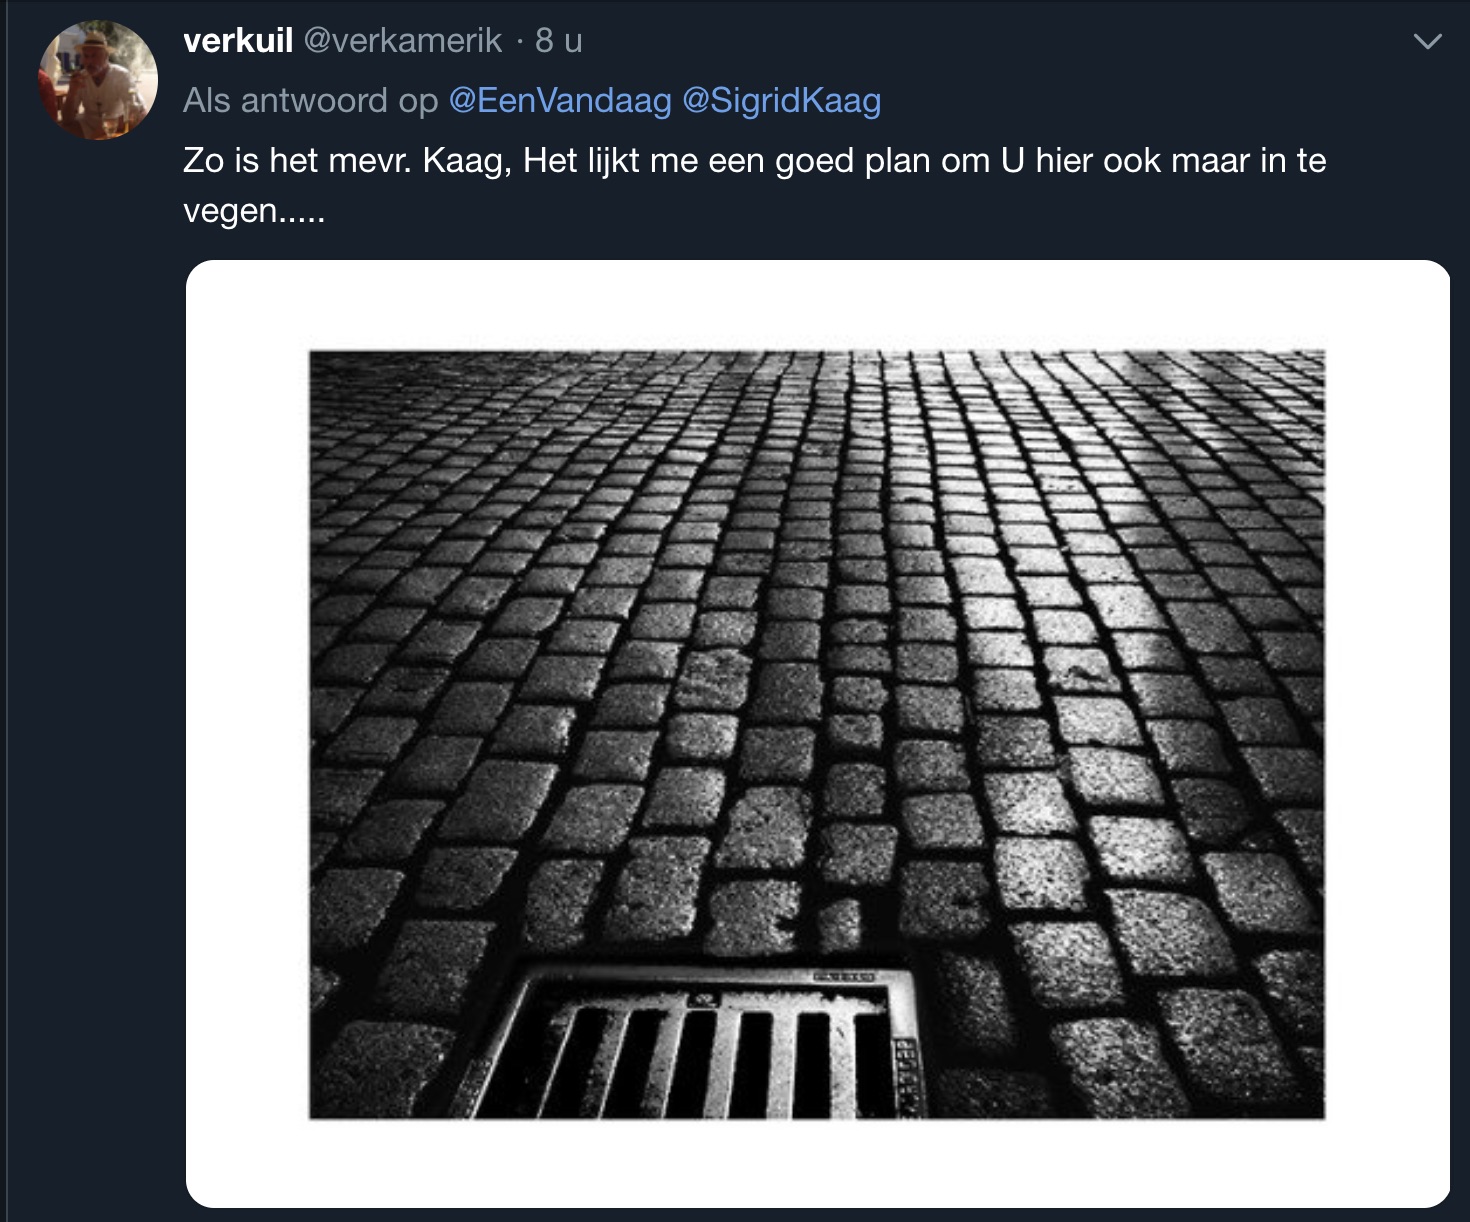Go to the @SigridKaag mention
Image resolution: width=1470 pixels, height=1222 pixels.
point(781,101)
